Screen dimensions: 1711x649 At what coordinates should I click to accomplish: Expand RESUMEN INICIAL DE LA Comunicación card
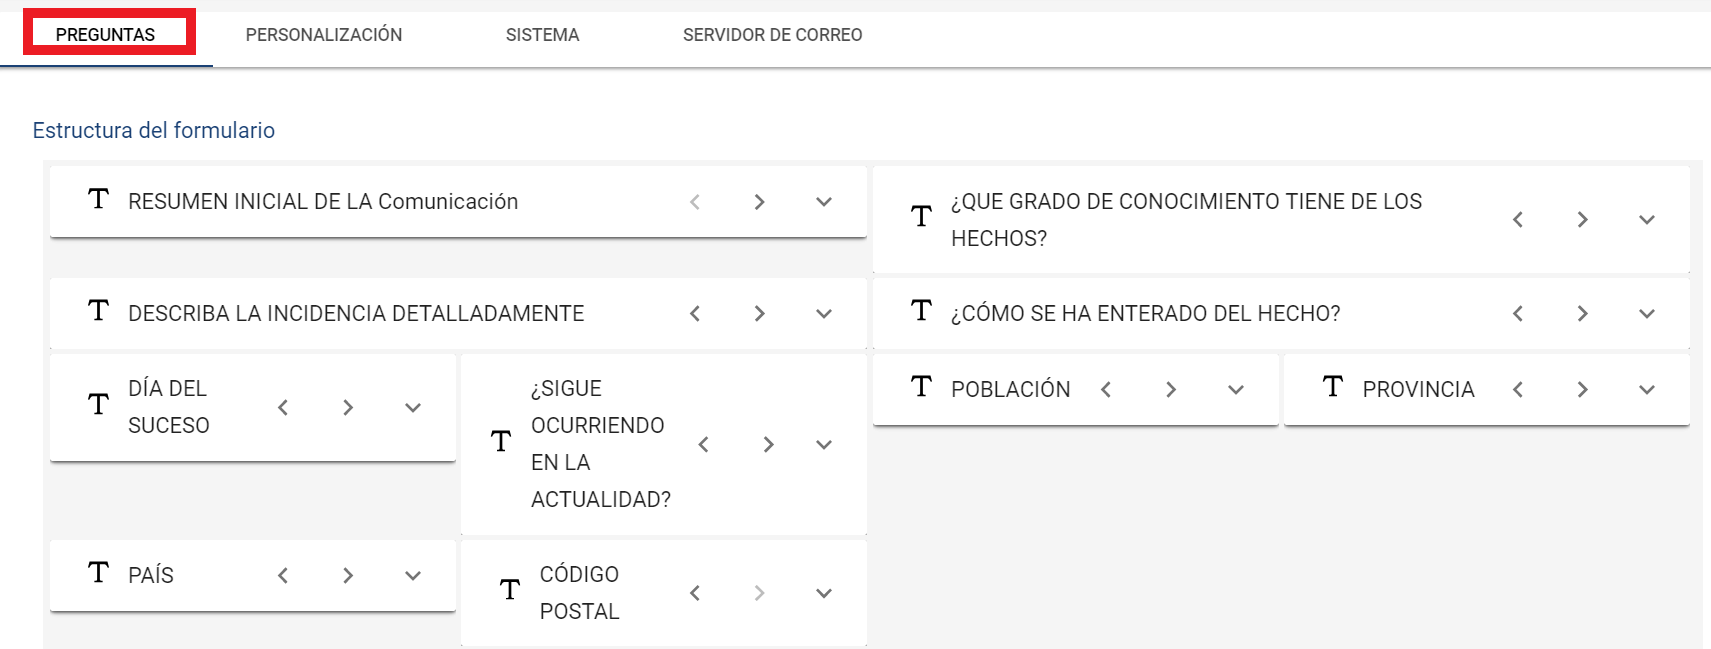tap(824, 202)
